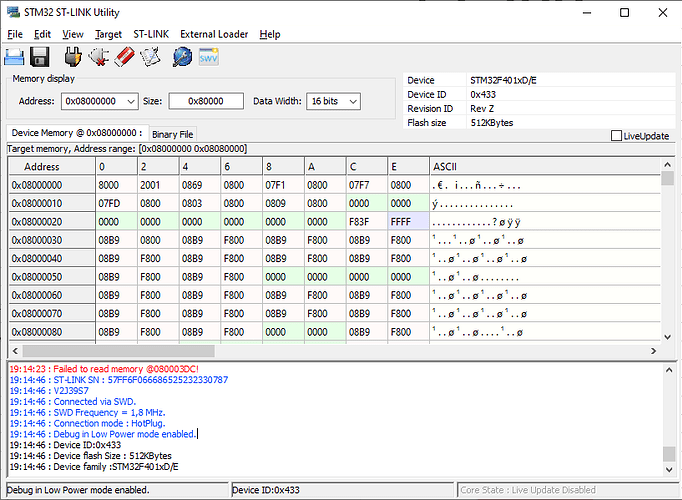Enable the LiveUpdate checkbox
The height and width of the screenshot is (500, 682).
click(x=616, y=136)
